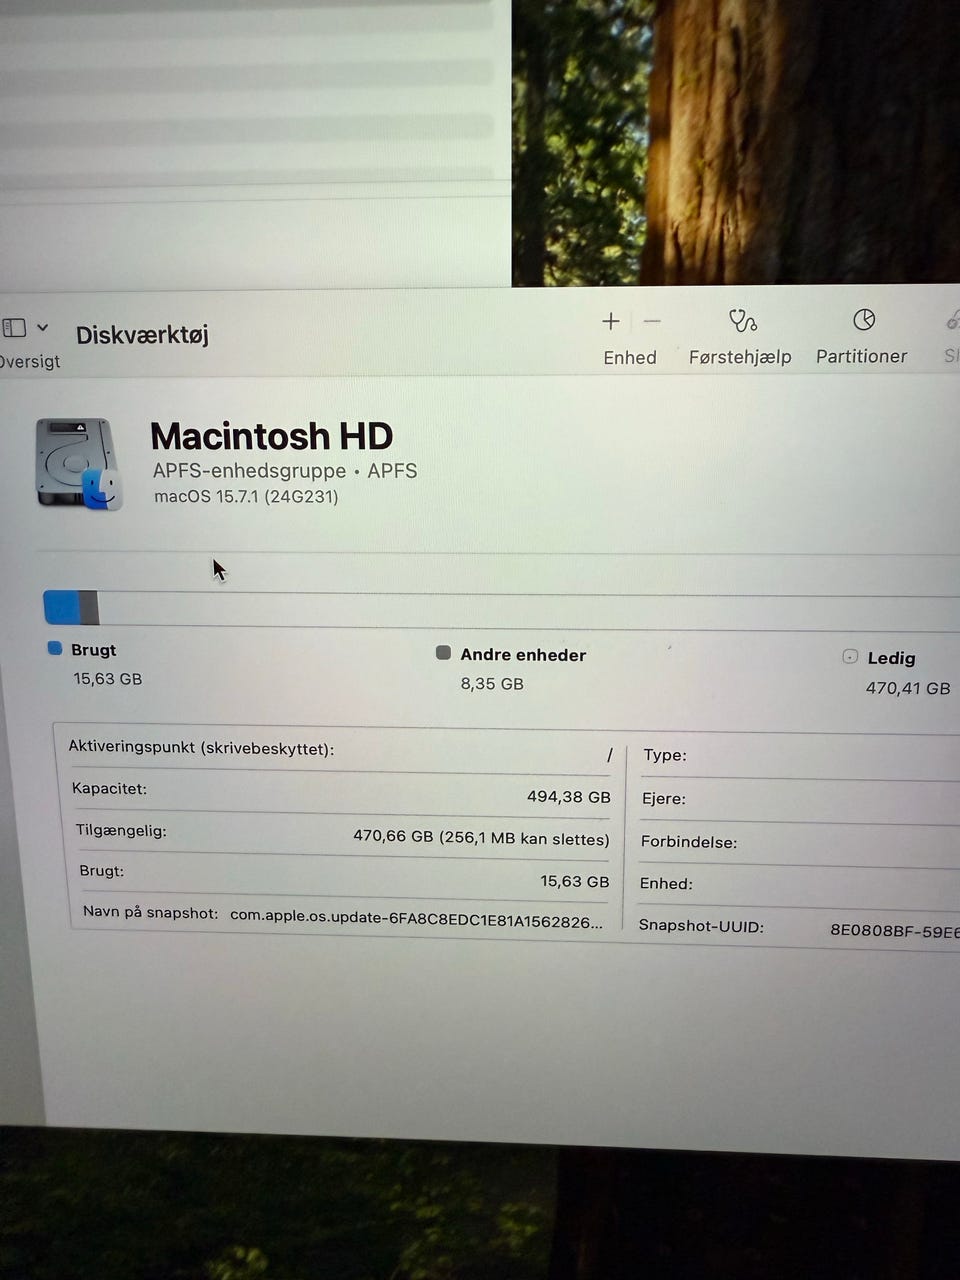
Task: Click the blue Brugt segment of usage bar
Action: point(62,607)
